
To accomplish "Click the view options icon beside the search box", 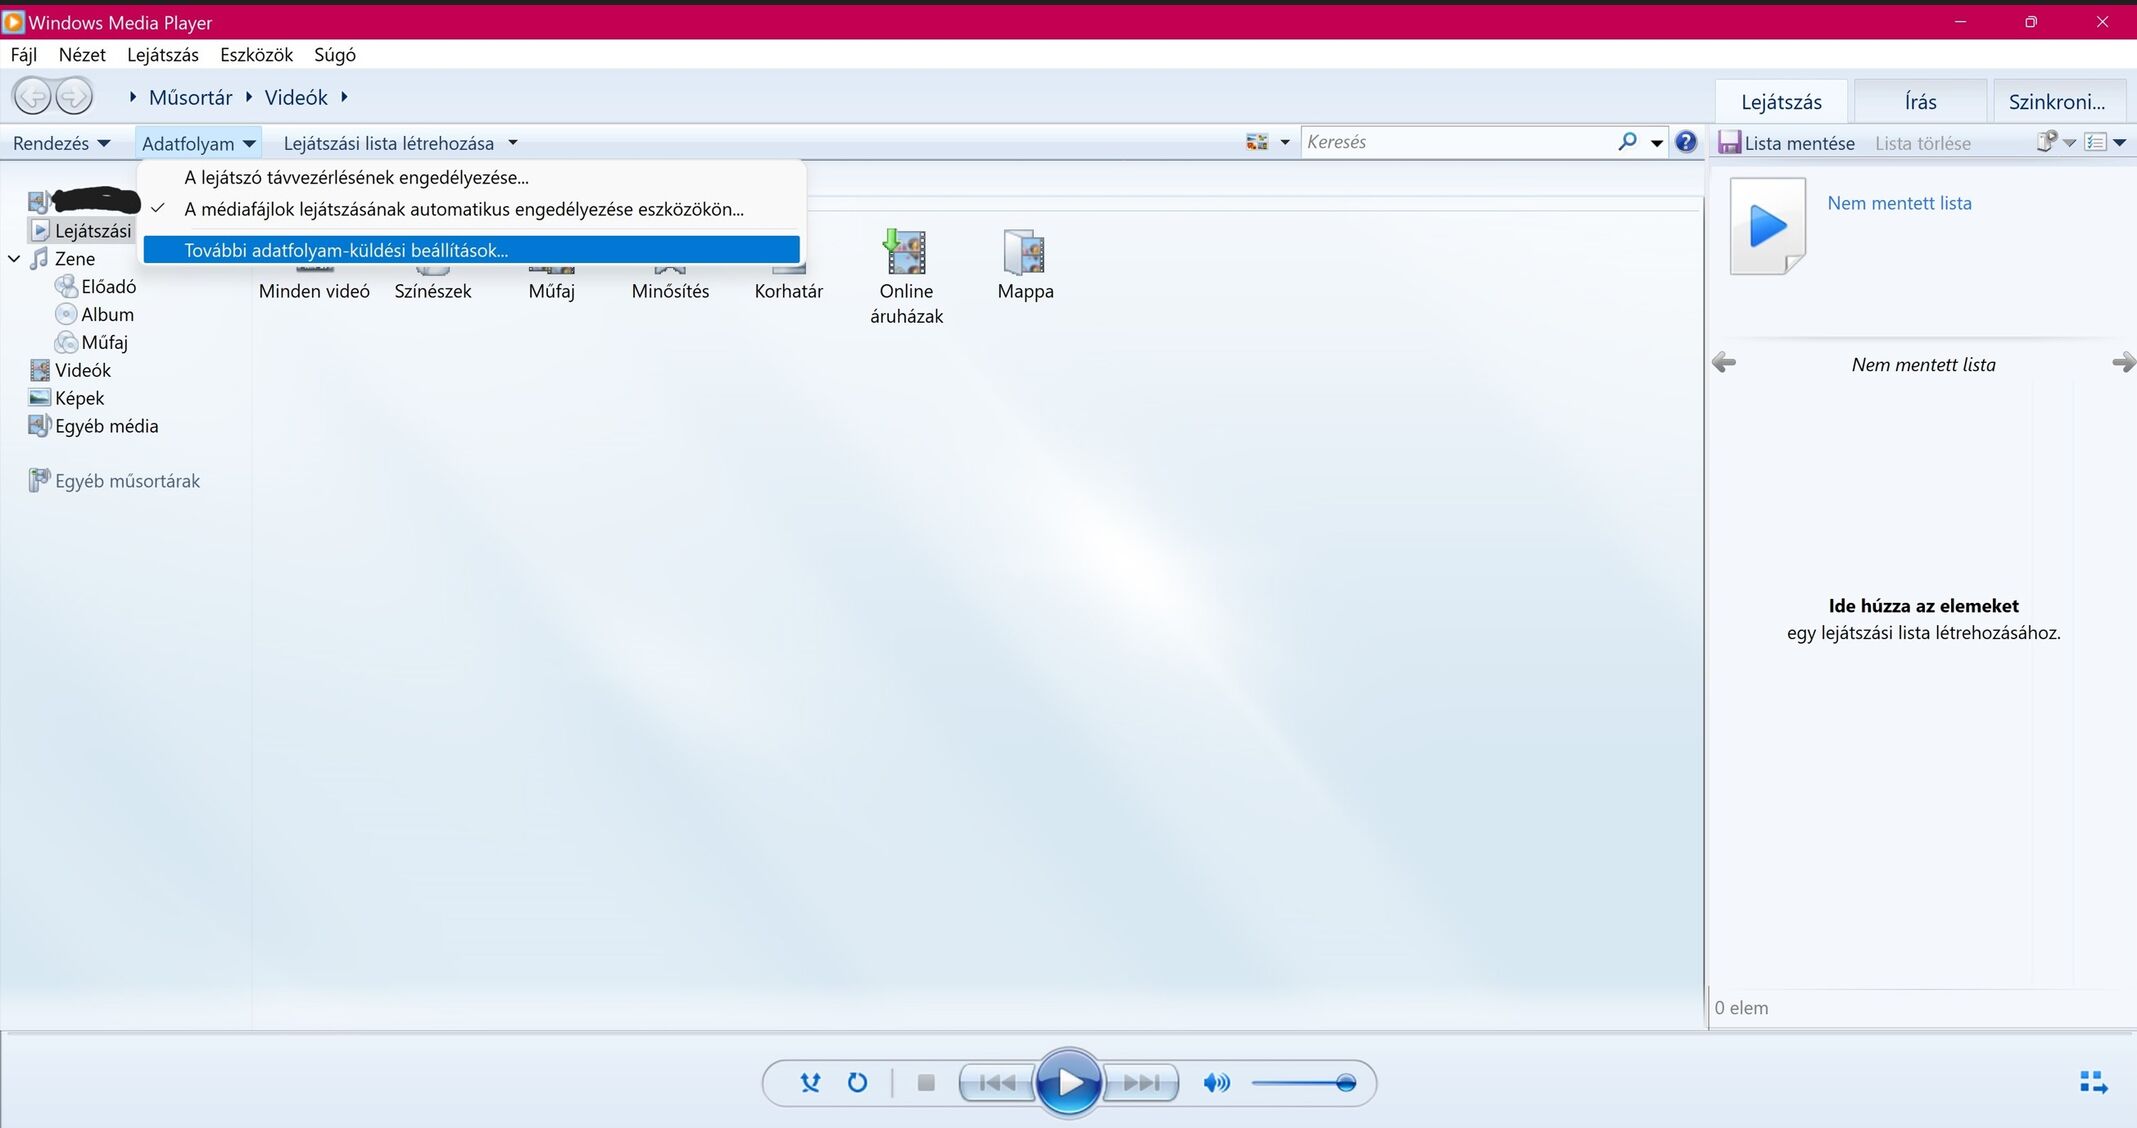I will coord(1257,142).
